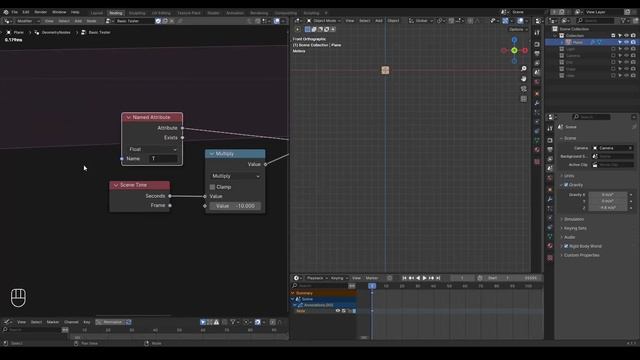Image resolution: width=640 pixels, height=360 pixels.
Task: Hide the Collection via eye icon
Action: coord(627,36)
